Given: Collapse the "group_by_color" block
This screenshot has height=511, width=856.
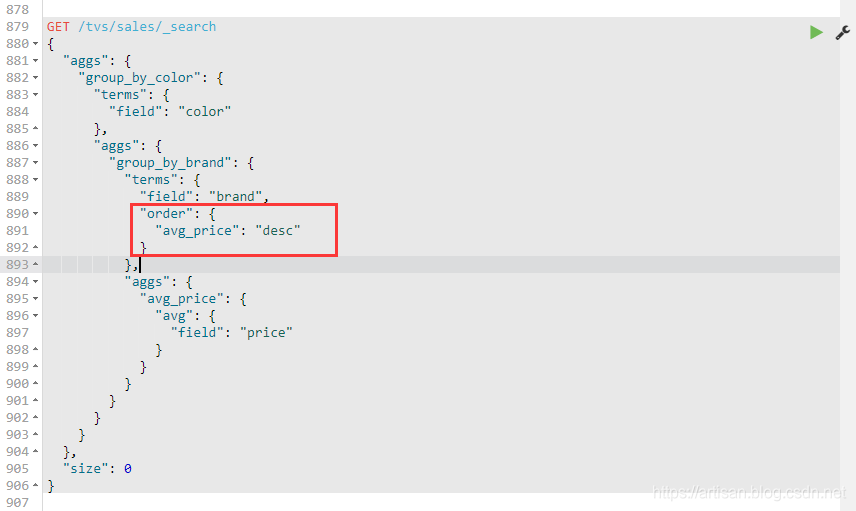Looking at the screenshot, I should click(x=35, y=78).
